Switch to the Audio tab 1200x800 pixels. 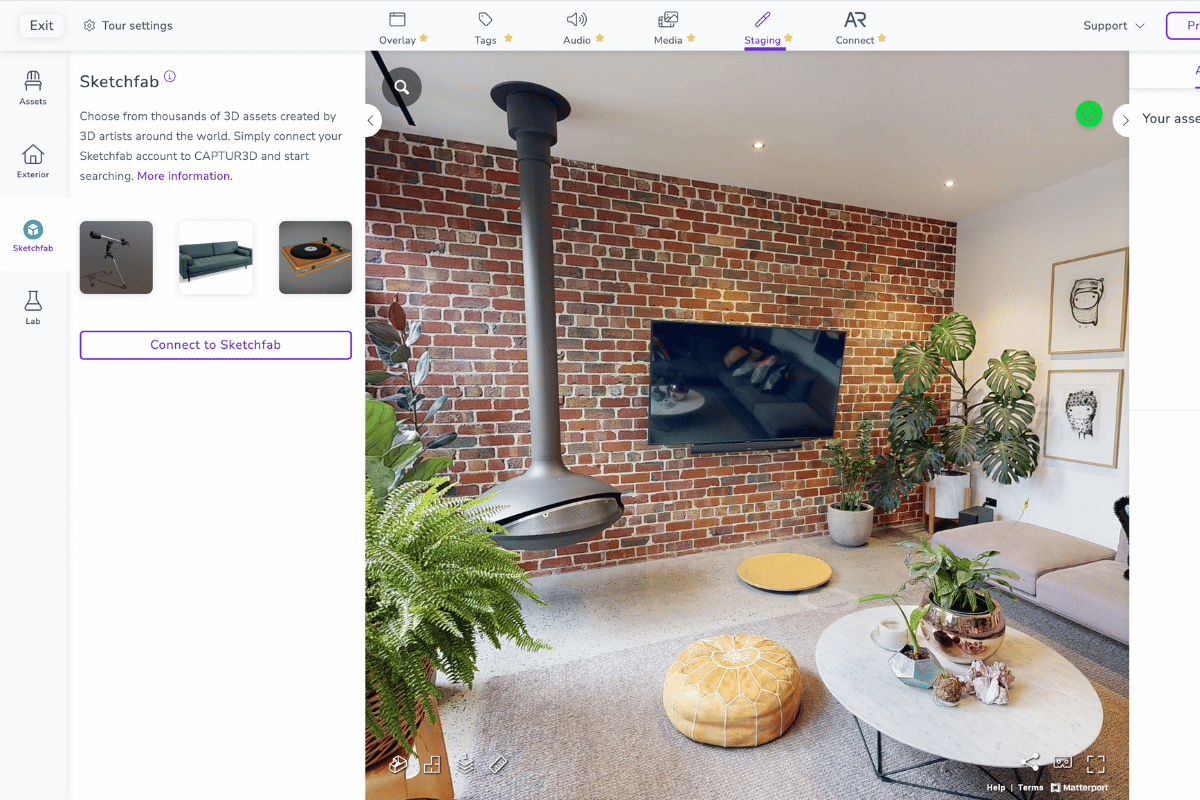click(x=583, y=27)
